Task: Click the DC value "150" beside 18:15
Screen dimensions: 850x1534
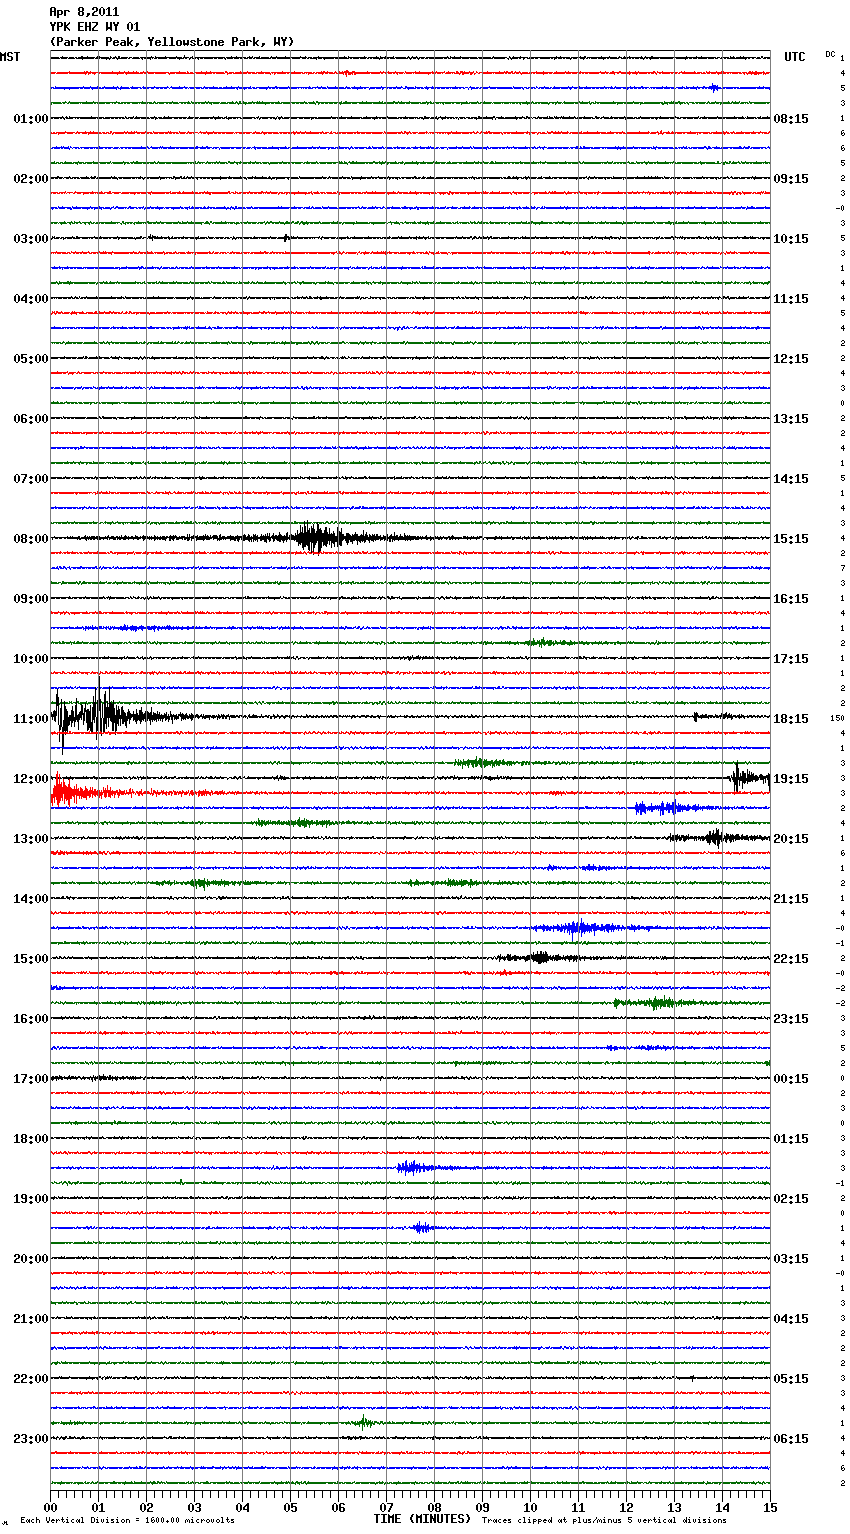Action: pos(837,719)
